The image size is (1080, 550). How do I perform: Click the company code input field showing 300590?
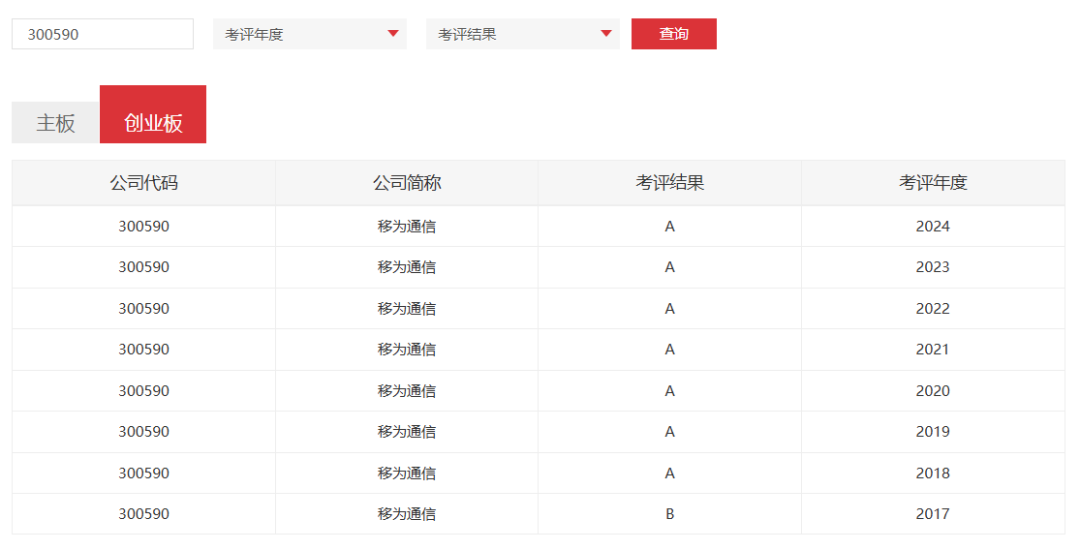103,34
